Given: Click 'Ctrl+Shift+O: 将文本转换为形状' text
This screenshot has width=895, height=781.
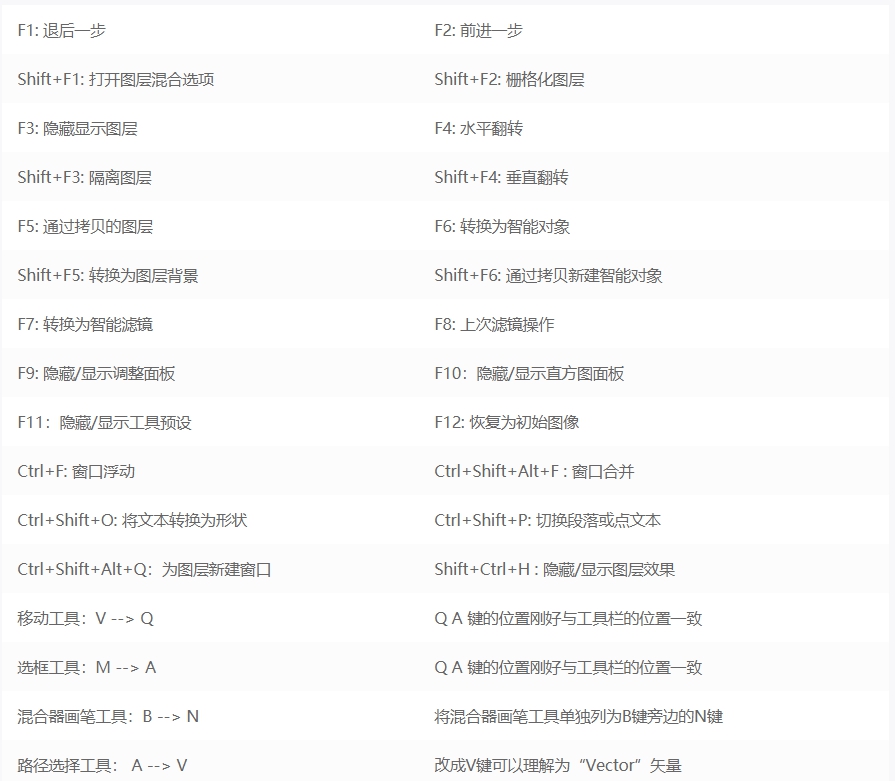Looking at the screenshot, I should pyautogui.click(x=132, y=521).
